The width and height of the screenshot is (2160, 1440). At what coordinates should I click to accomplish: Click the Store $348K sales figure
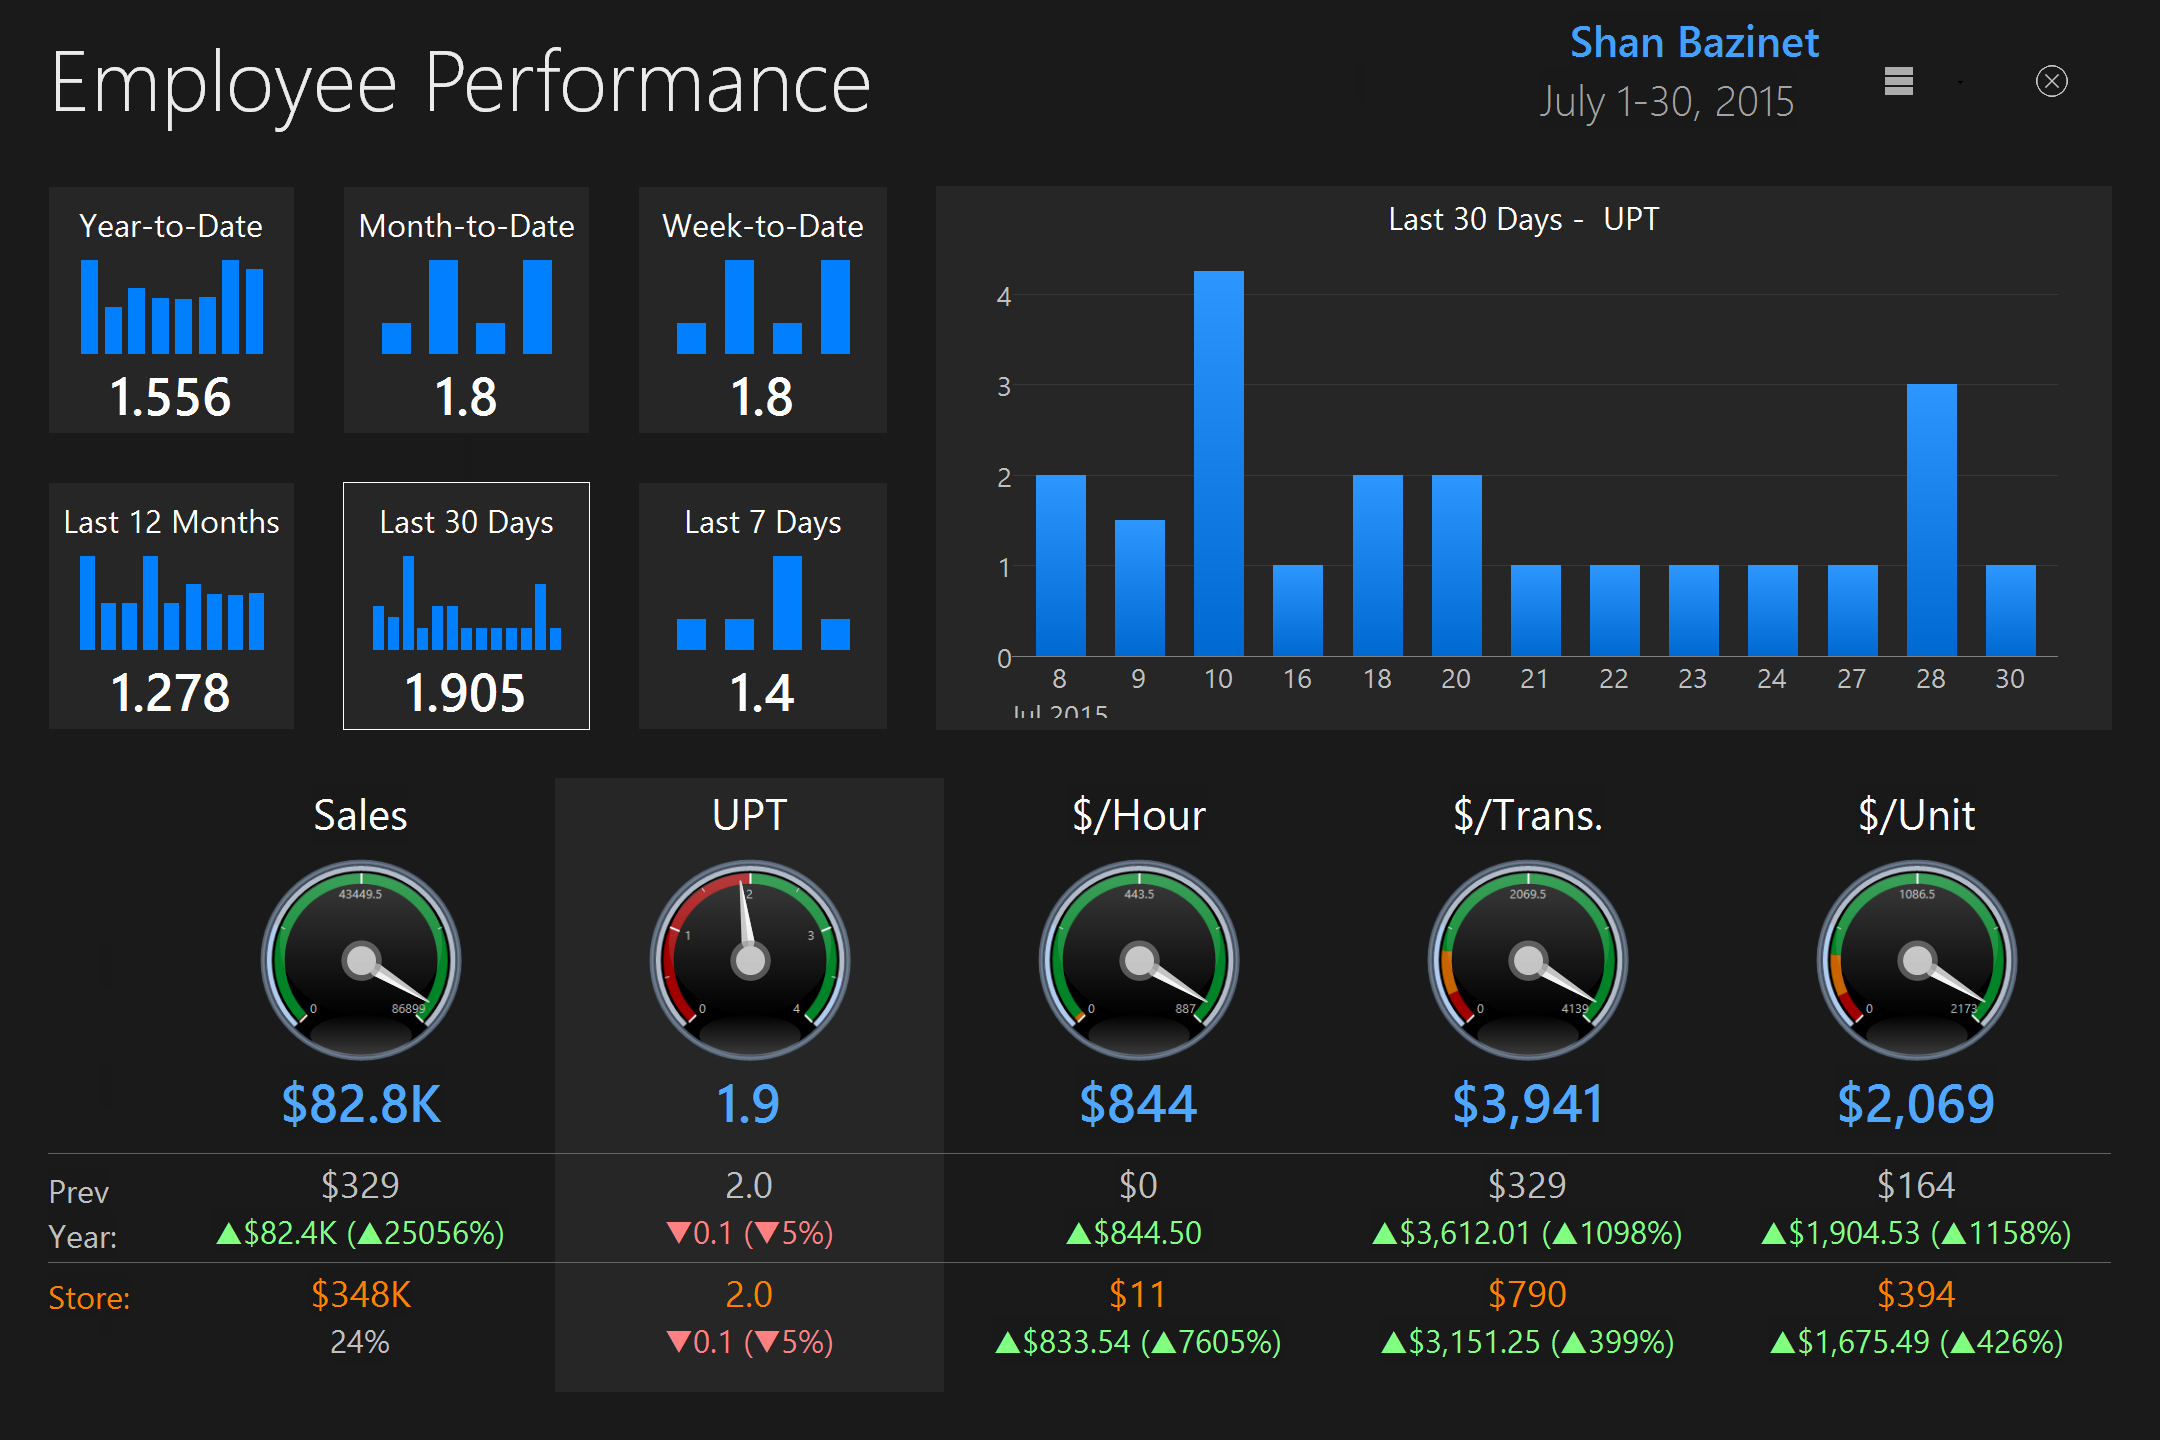click(361, 1294)
